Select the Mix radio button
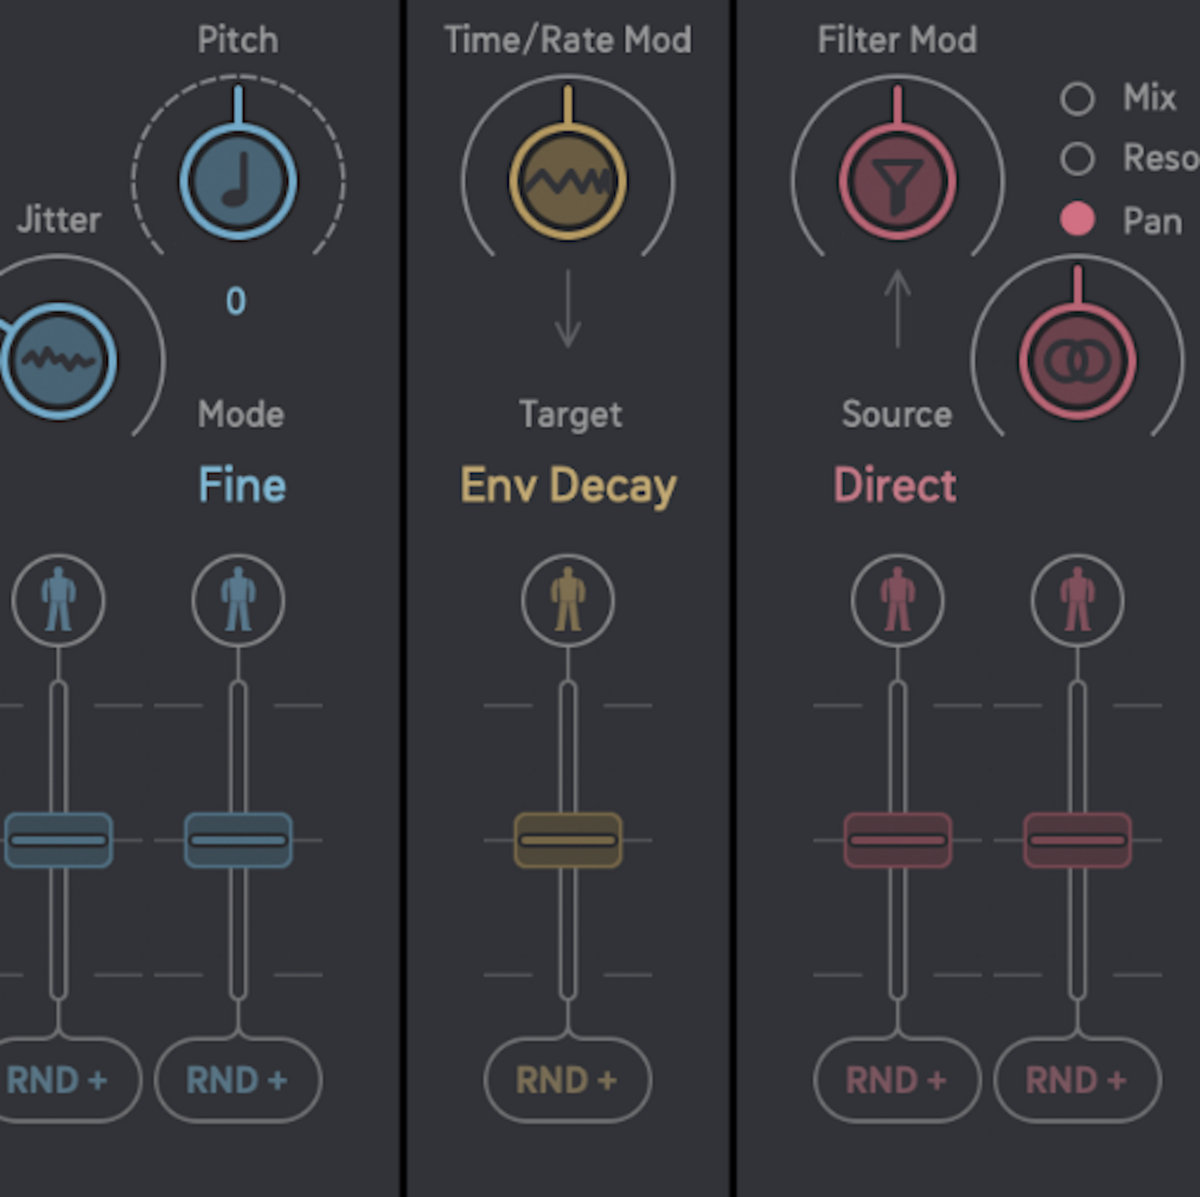 tap(1077, 98)
